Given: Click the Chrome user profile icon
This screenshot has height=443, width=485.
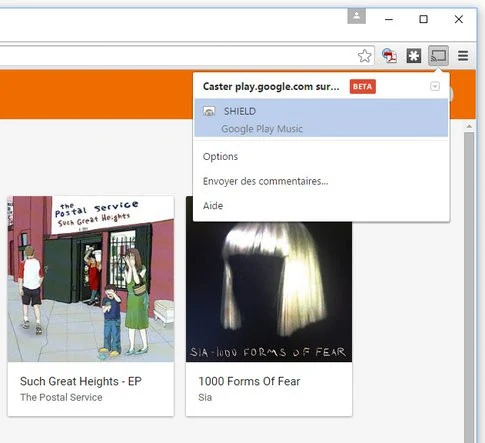Looking at the screenshot, I should 356,16.
